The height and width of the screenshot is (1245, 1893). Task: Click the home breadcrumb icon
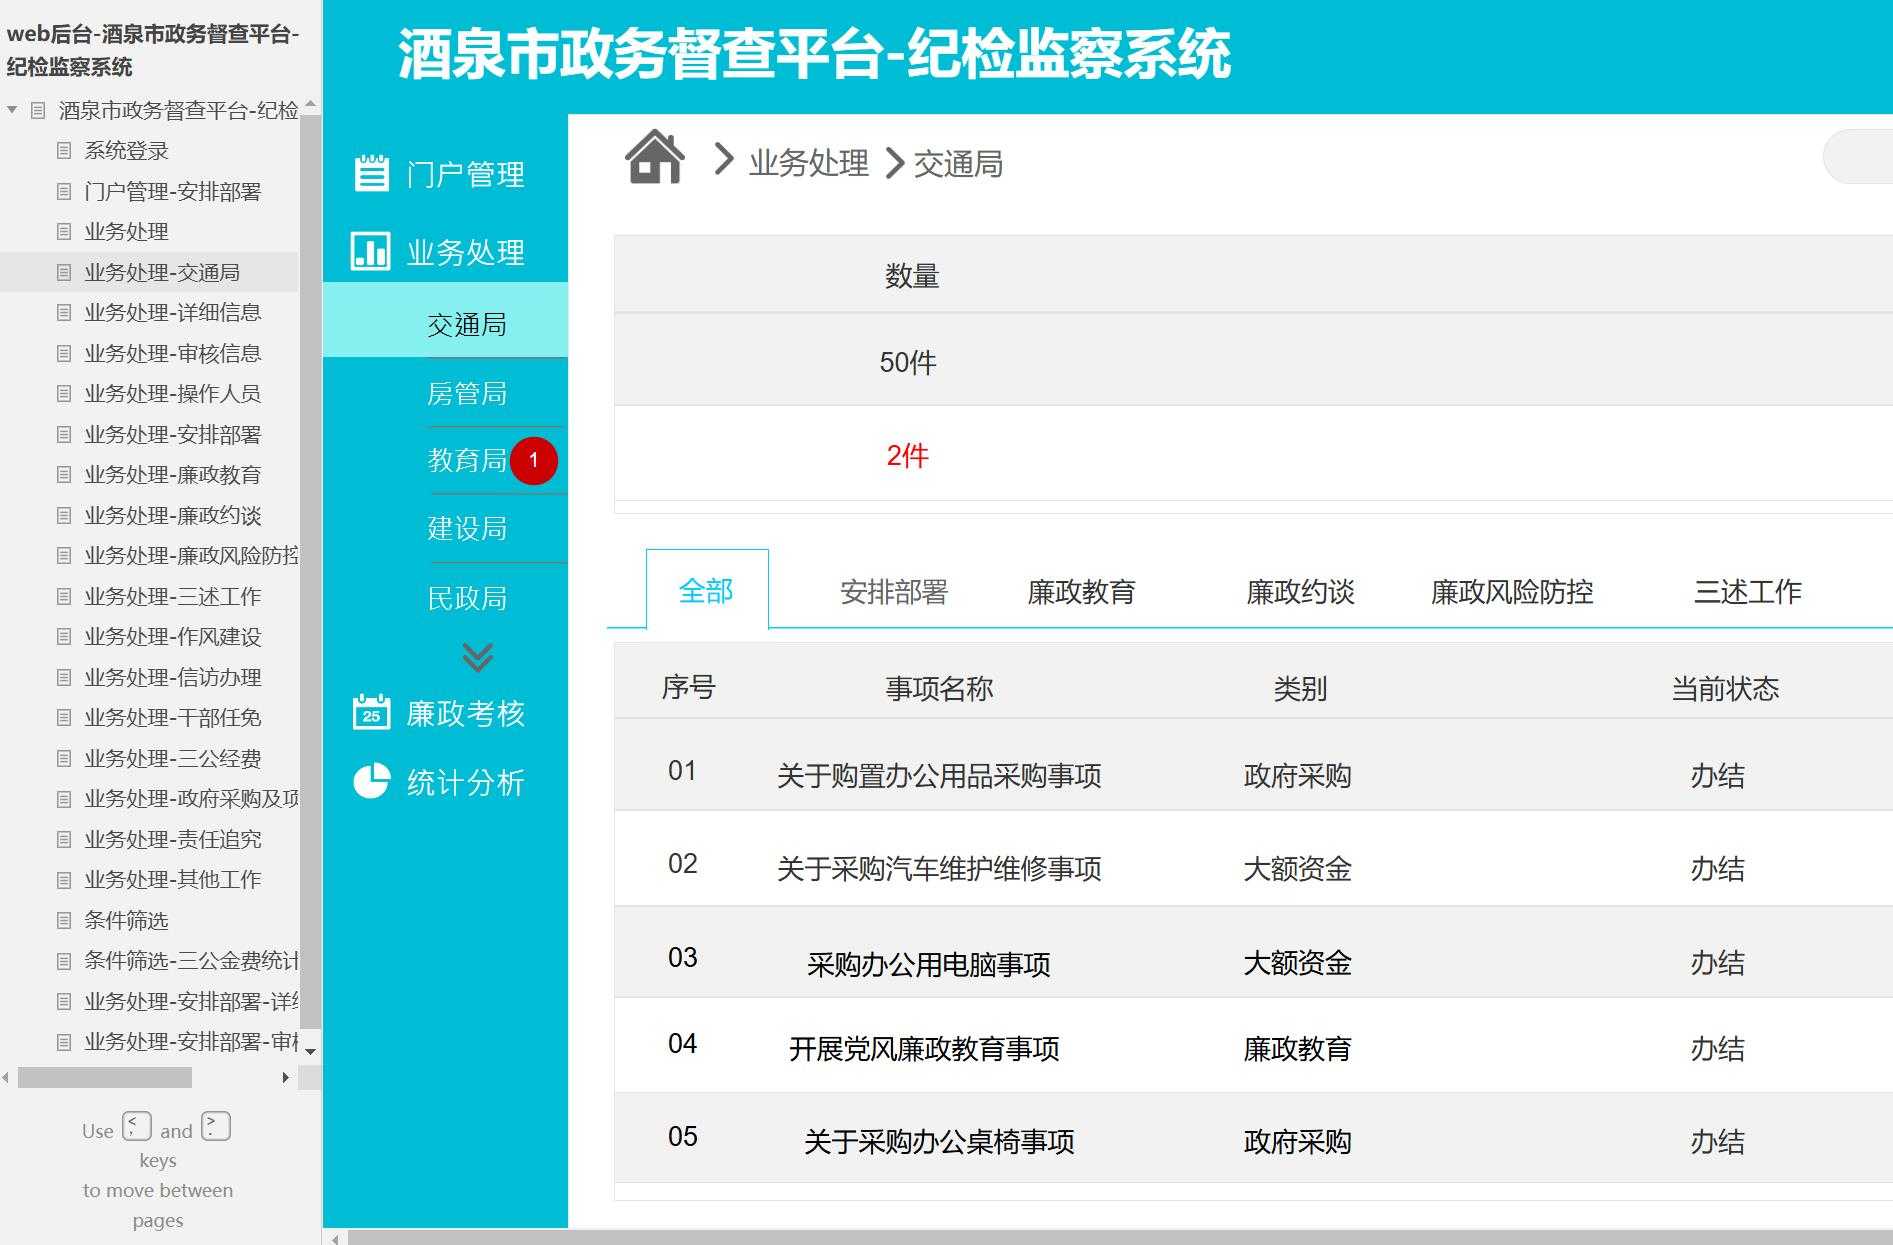click(655, 158)
